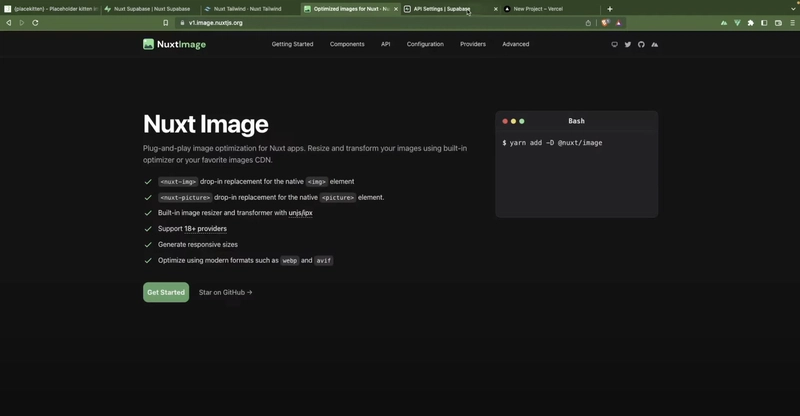Open the Providers nav item

473,44
